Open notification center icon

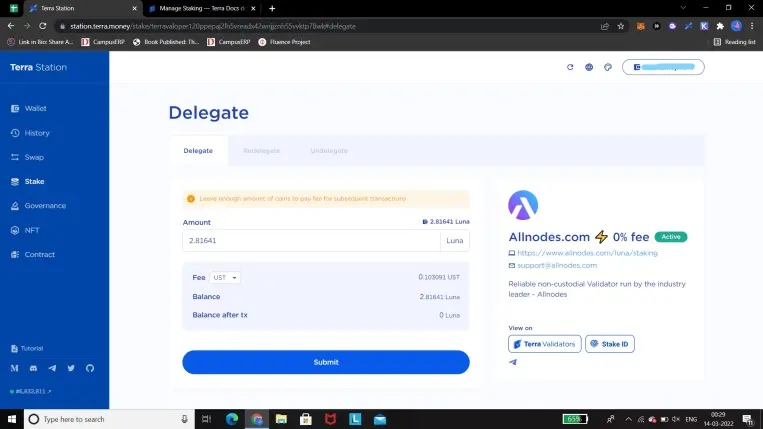tap(748, 419)
